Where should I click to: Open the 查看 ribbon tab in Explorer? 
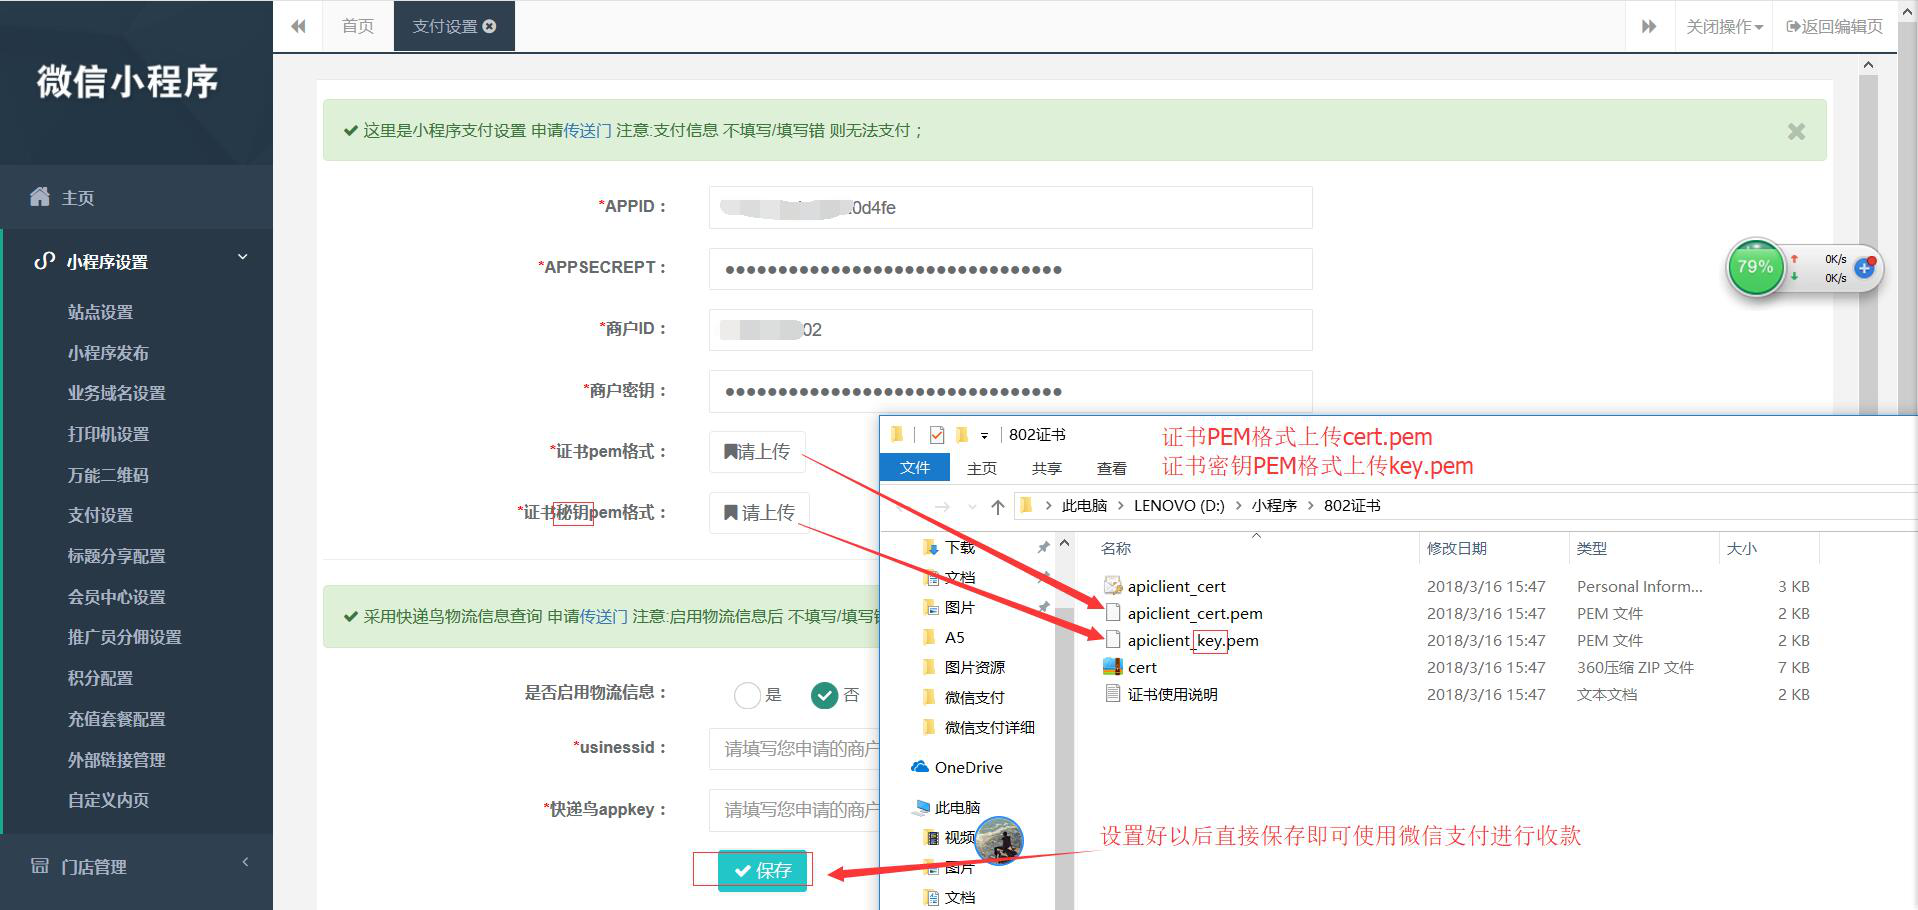pos(1111,468)
